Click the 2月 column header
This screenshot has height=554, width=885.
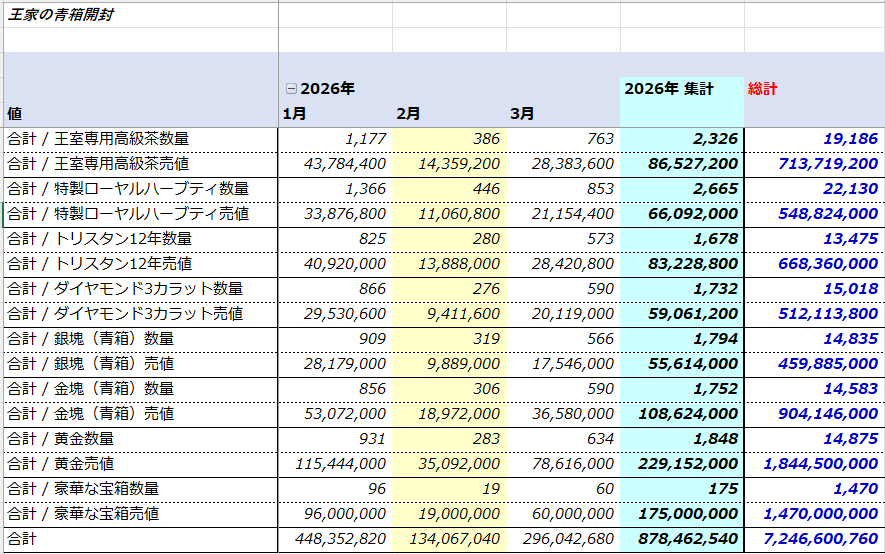tap(408, 114)
